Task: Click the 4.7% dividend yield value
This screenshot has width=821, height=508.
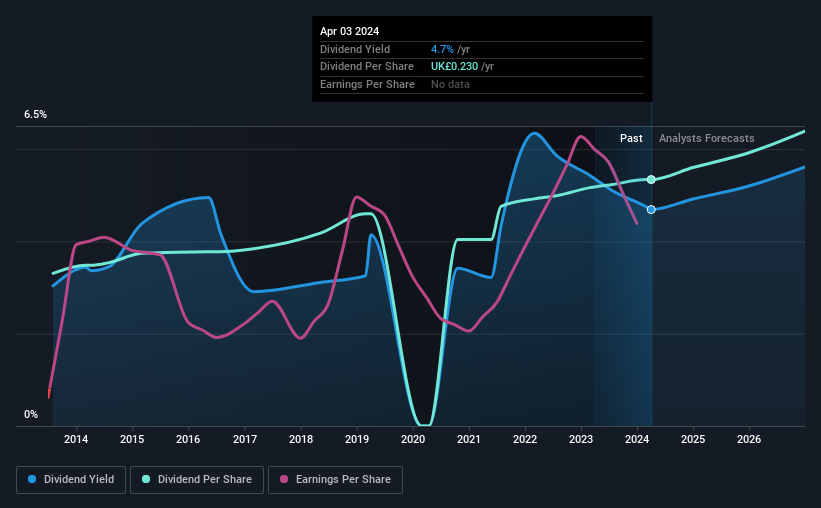Action: tap(442, 49)
